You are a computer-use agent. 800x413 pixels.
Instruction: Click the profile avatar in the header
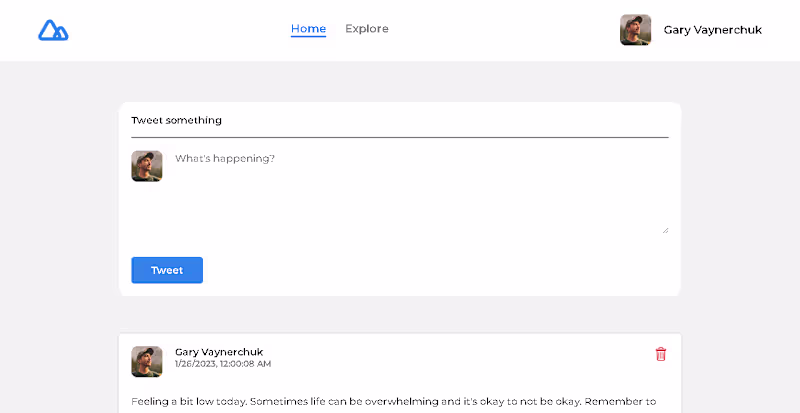[x=635, y=30]
